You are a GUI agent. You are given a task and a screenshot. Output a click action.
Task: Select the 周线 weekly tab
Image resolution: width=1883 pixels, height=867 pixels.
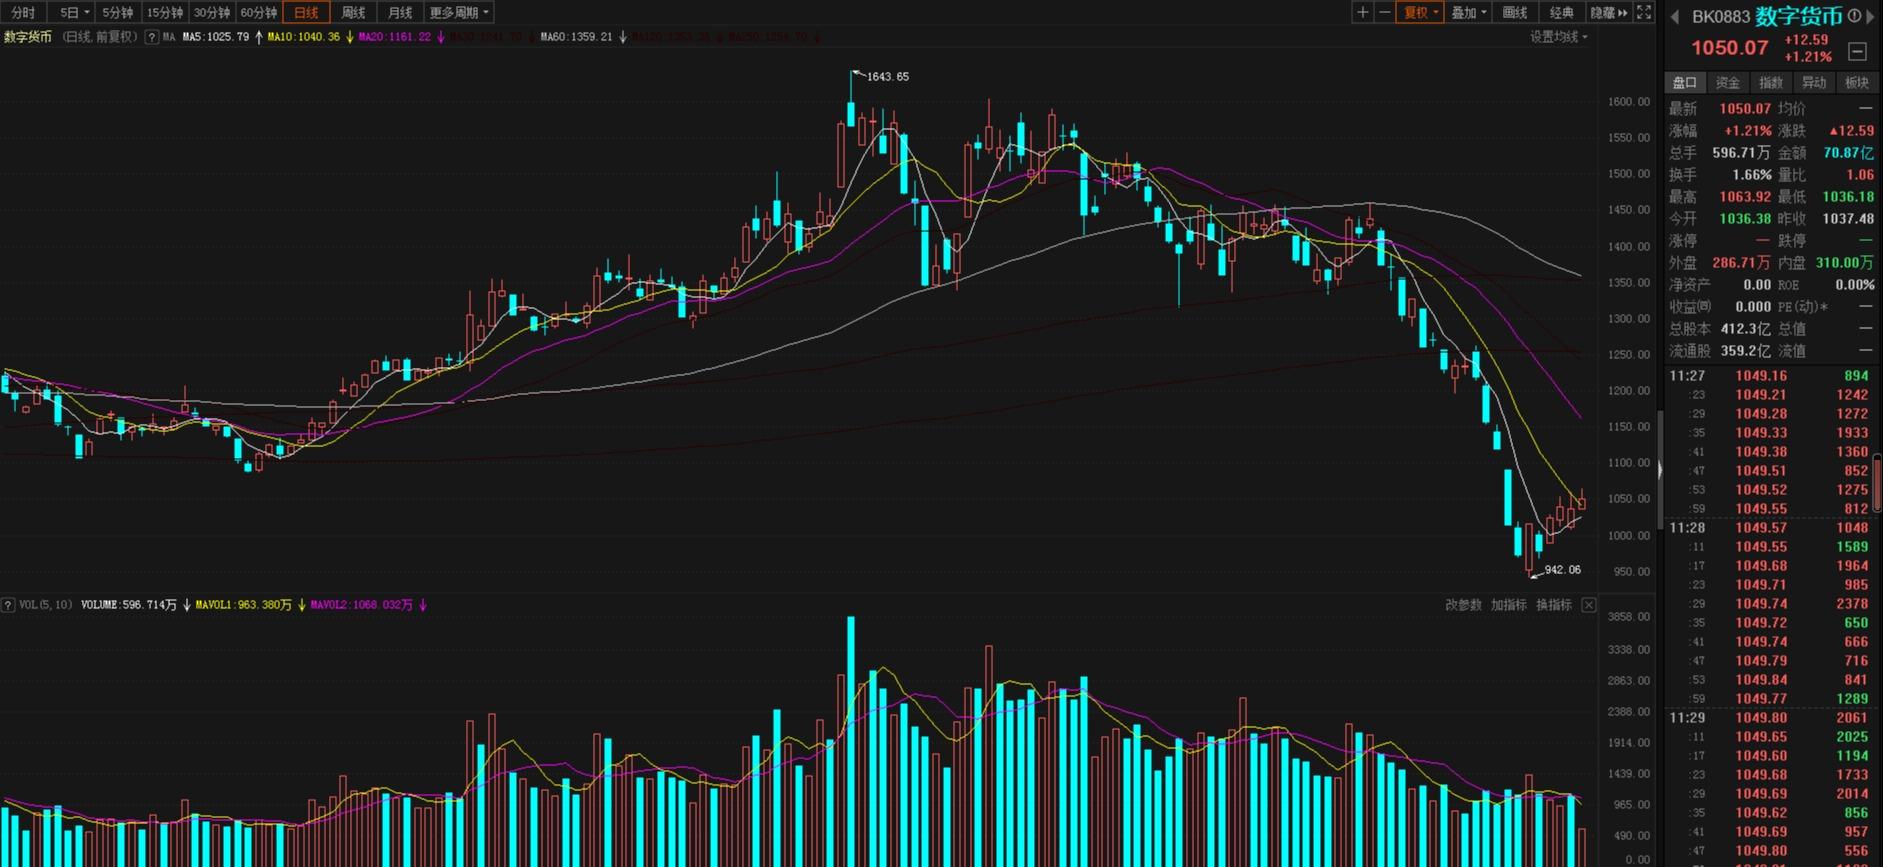(353, 12)
